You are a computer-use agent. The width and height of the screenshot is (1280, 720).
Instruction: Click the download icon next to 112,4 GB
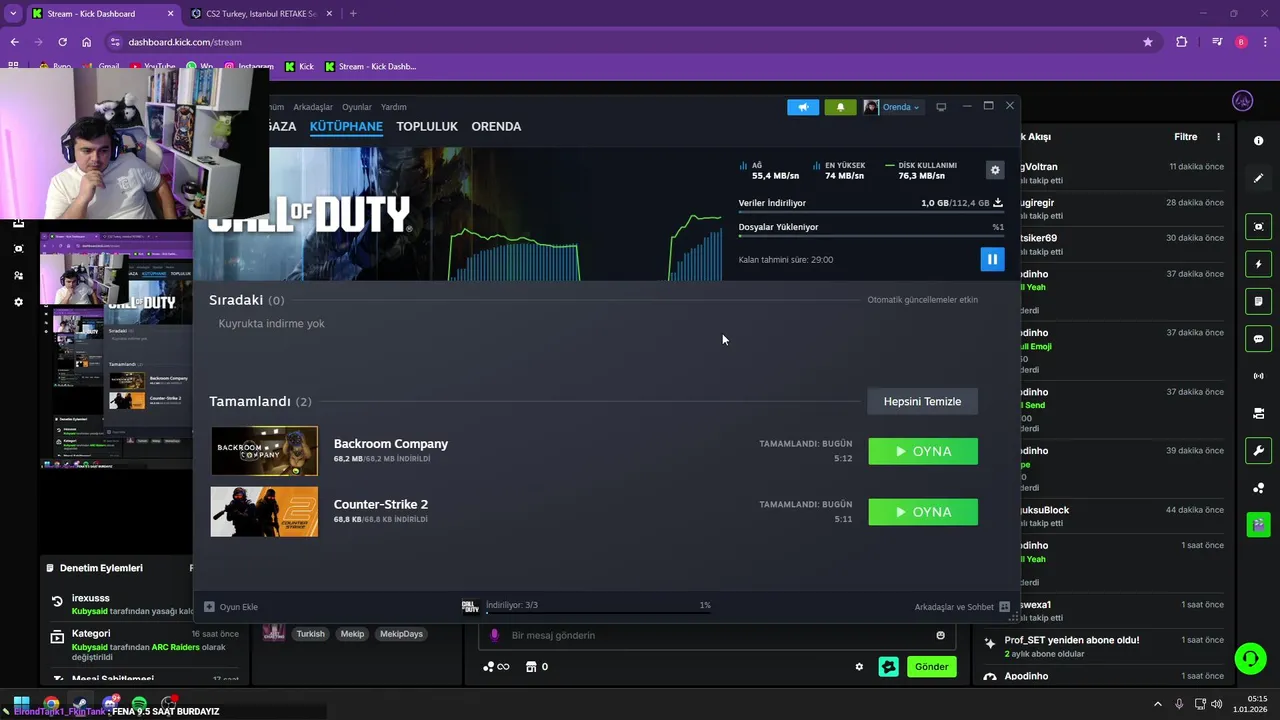click(x=997, y=203)
